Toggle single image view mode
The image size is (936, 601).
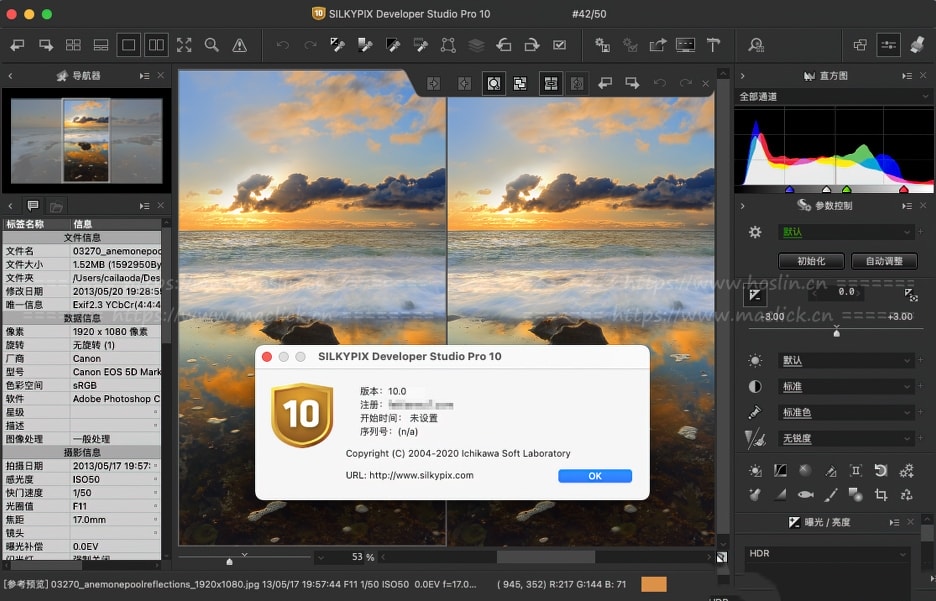128,45
